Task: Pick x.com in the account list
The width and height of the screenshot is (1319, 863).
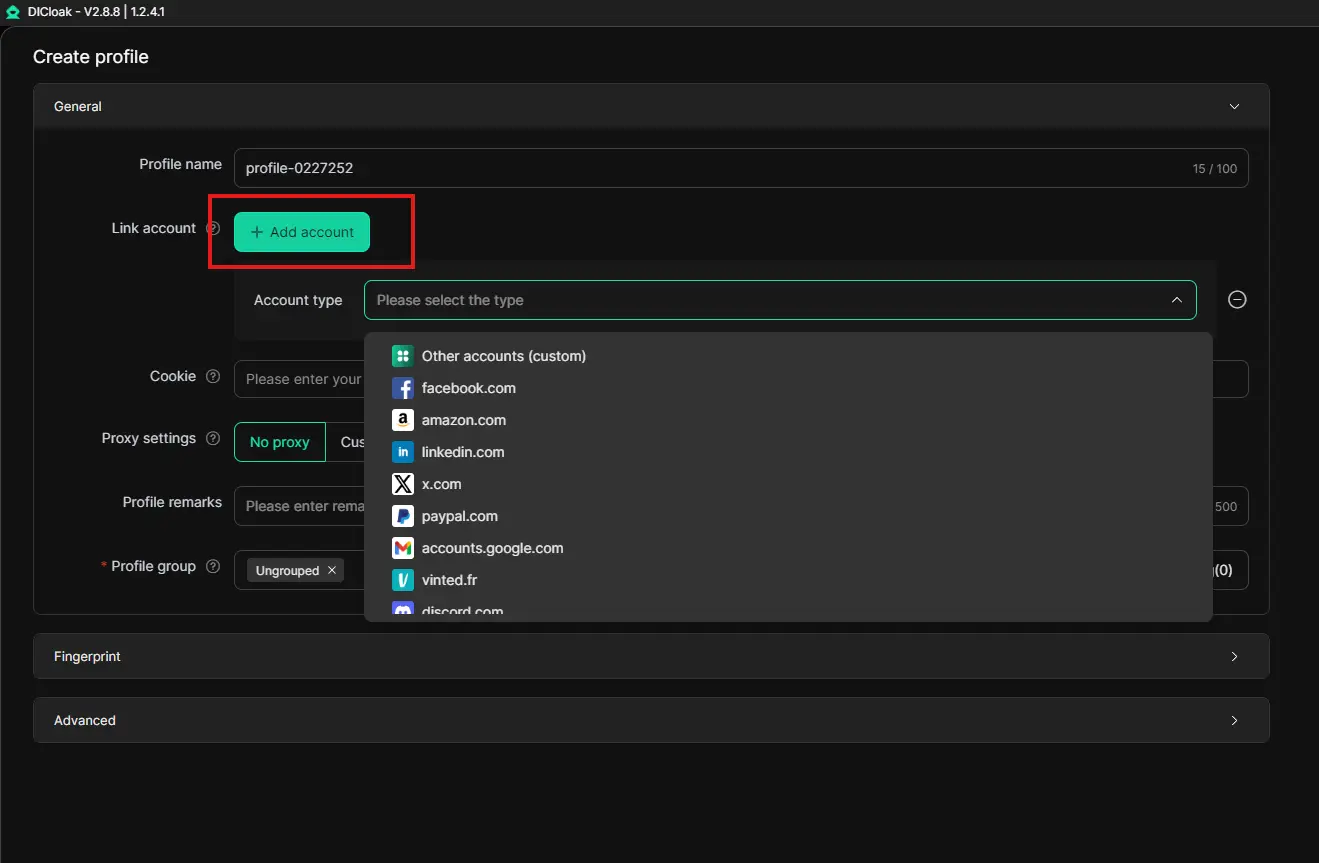Action: [441, 484]
